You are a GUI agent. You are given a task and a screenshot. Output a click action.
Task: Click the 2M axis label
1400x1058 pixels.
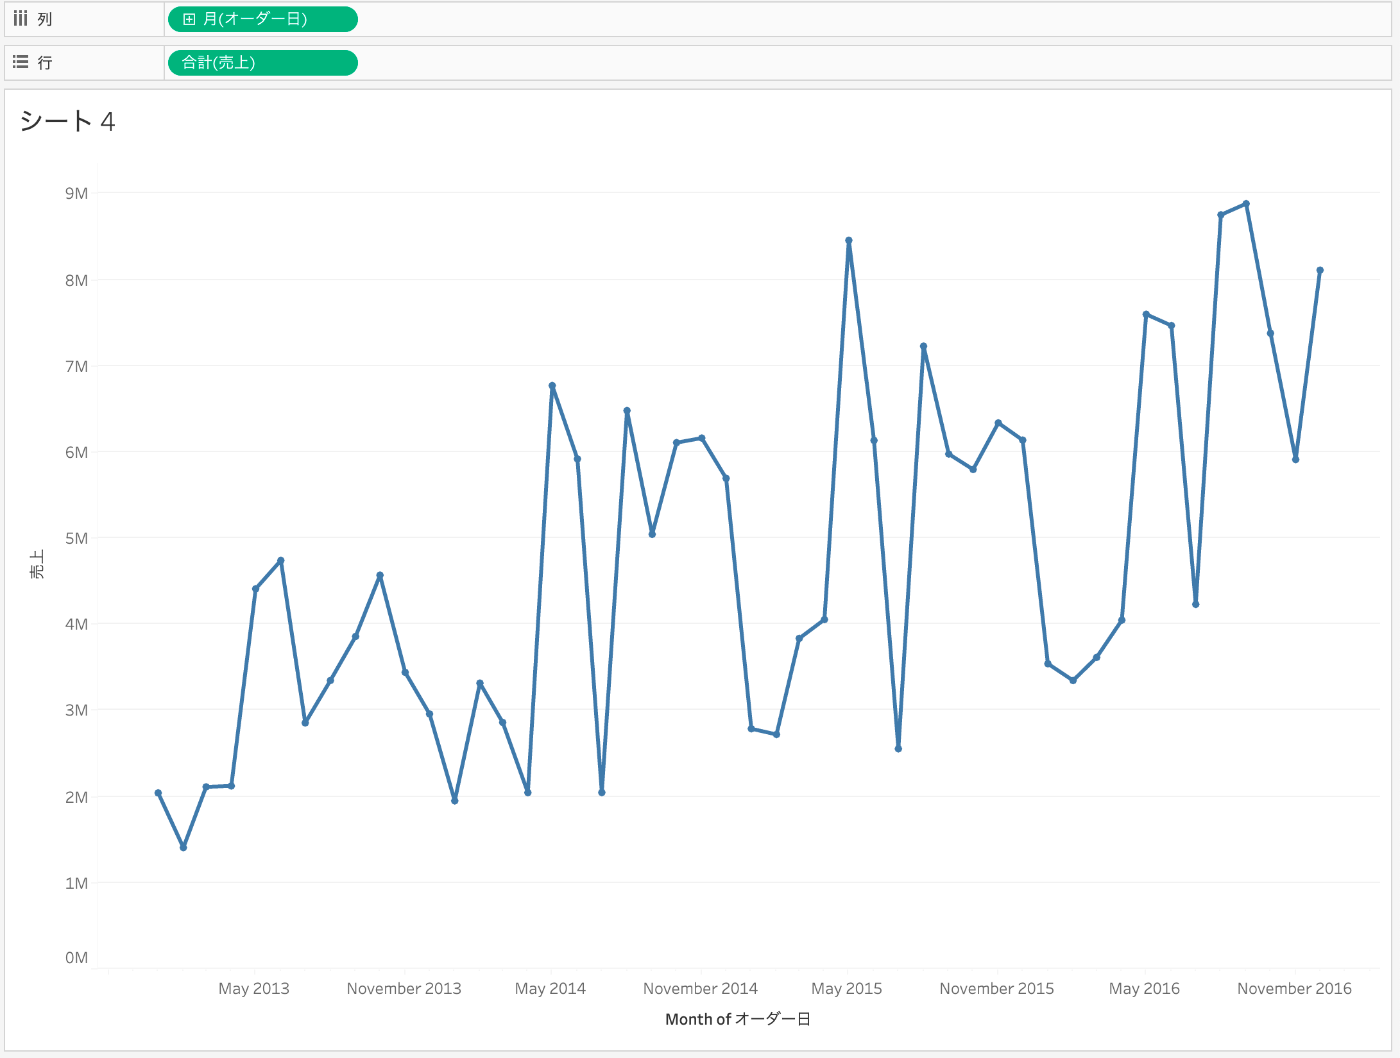(x=77, y=797)
